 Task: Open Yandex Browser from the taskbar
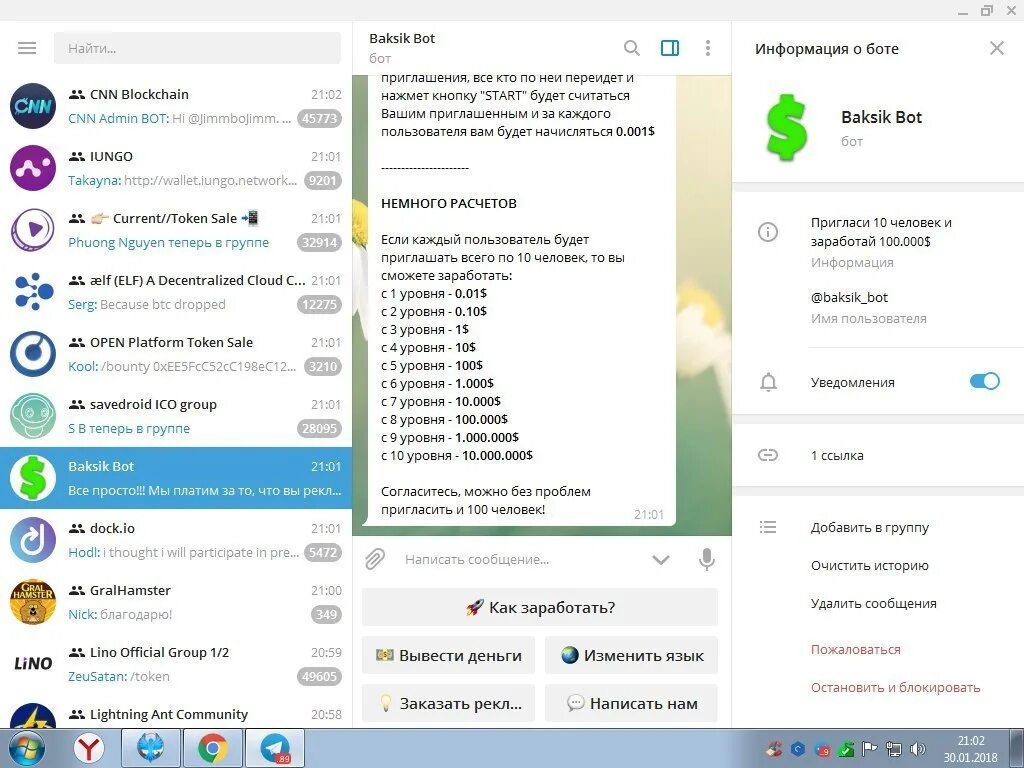(88, 748)
